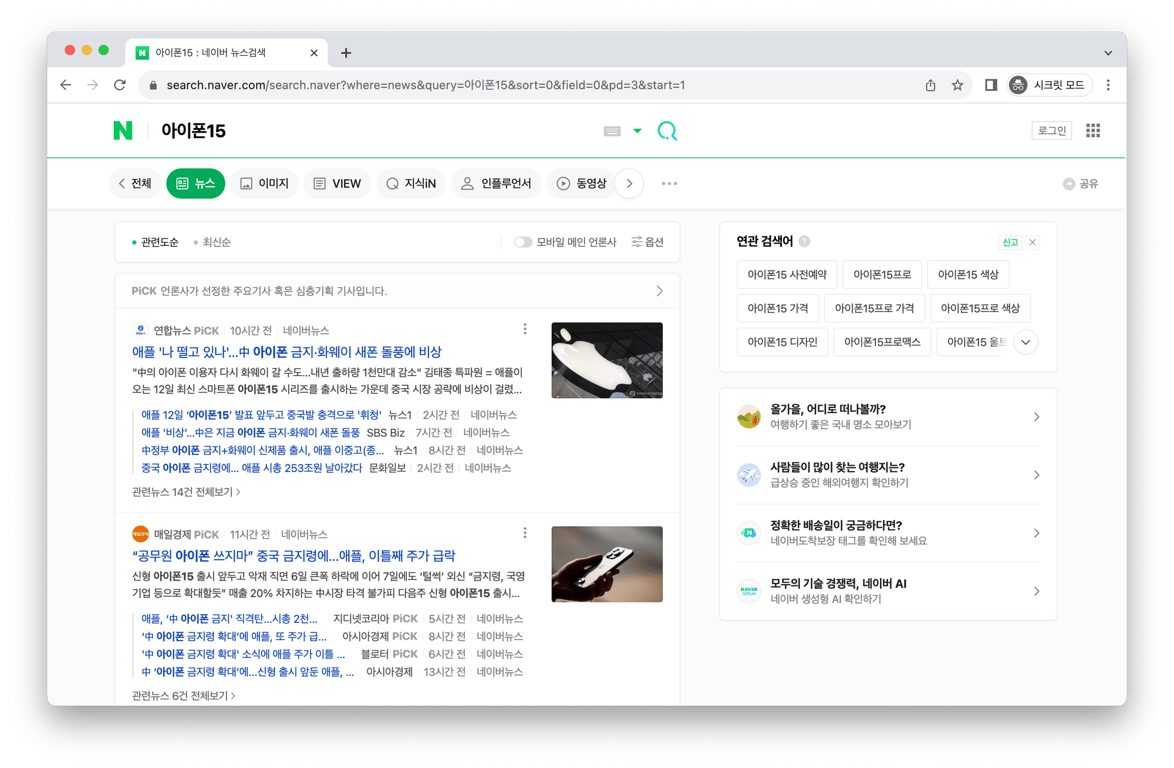This screenshot has height=768, width=1174.
Task: Close the 연관 검색어 box
Action: tap(1032, 242)
